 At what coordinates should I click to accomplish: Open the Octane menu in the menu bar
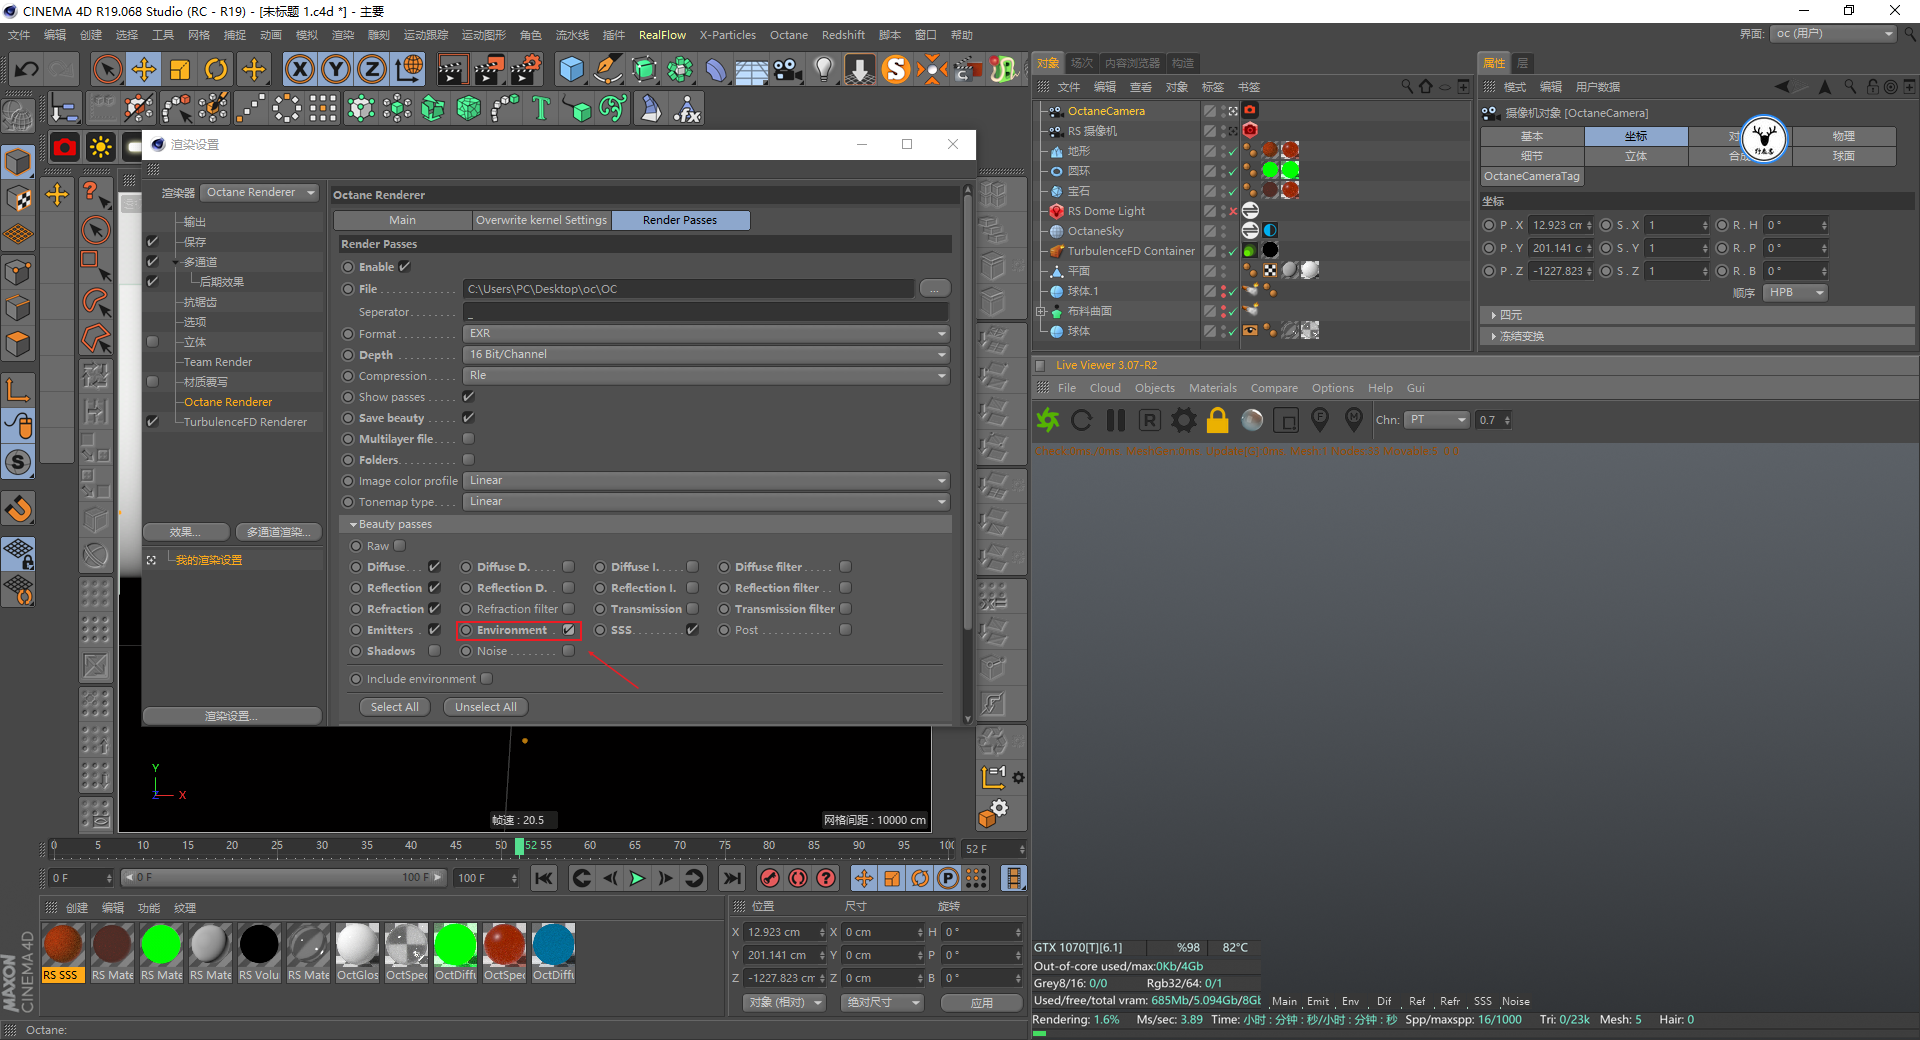click(x=789, y=35)
